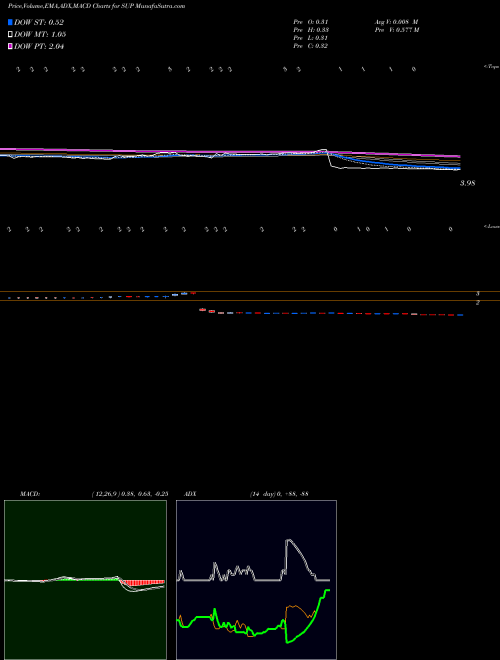The image size is (500, 660).
Task: Click the magenta DOW PT legend swatch
Action: 10,46
